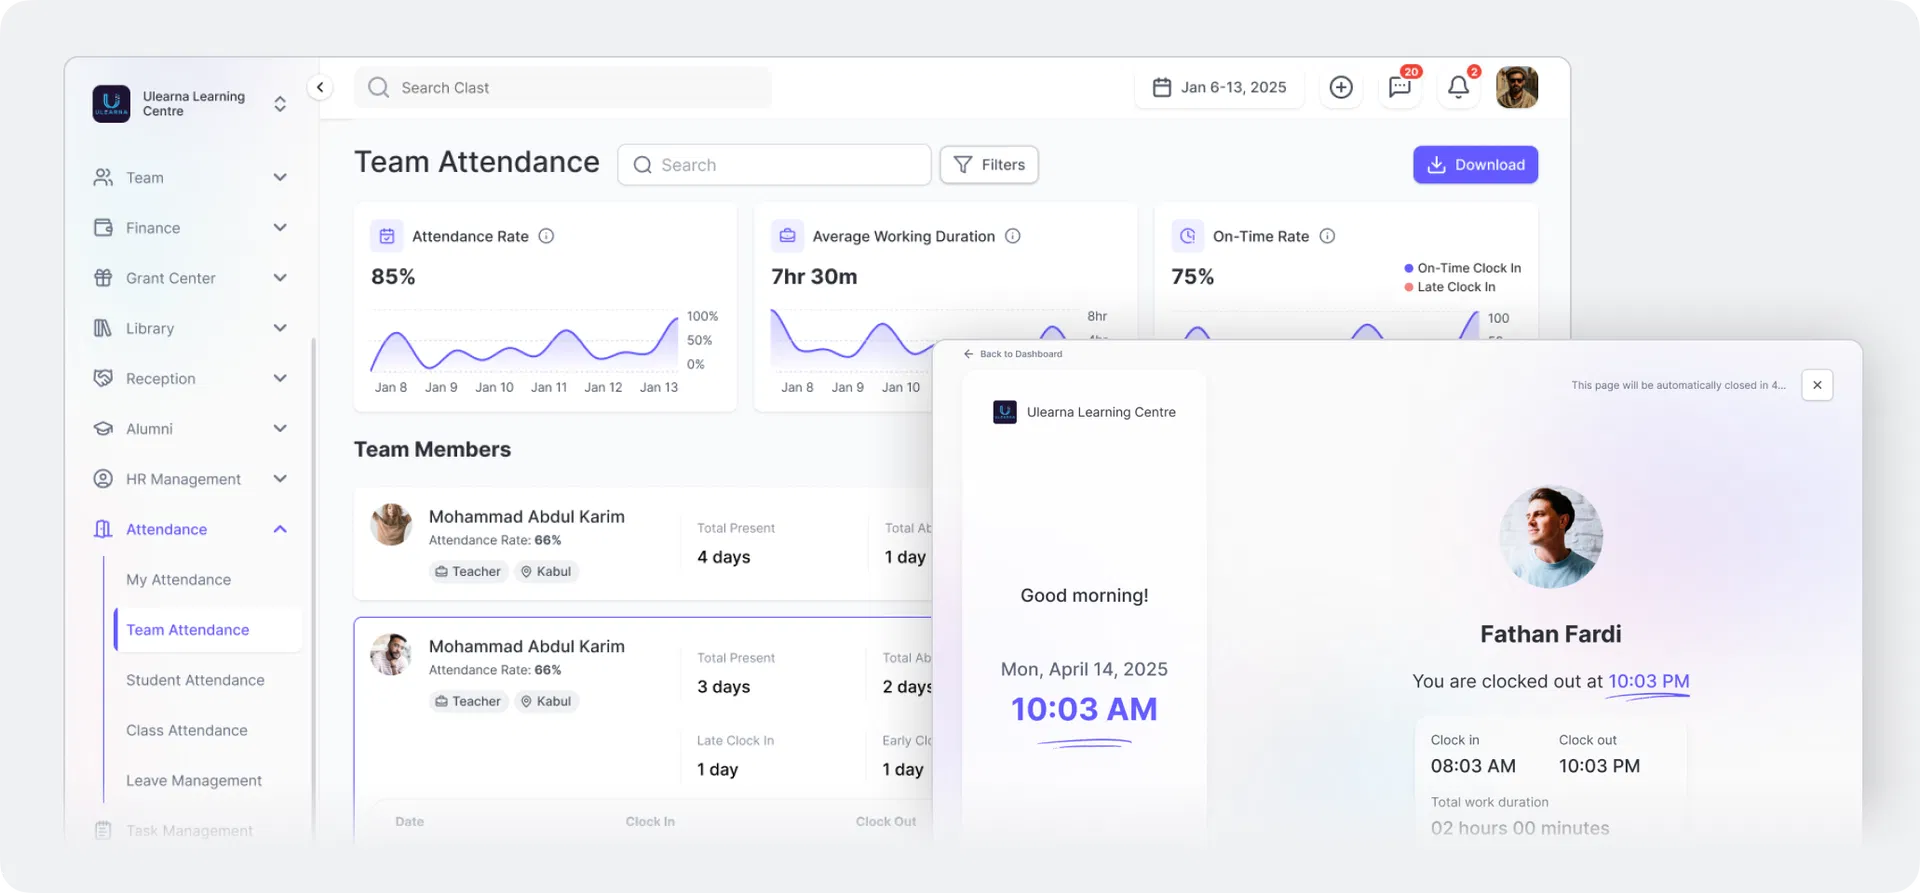Click the Average Working Duration briefcase icon
This screenshot has width=1920, height=893.
(x=787, y=236)
